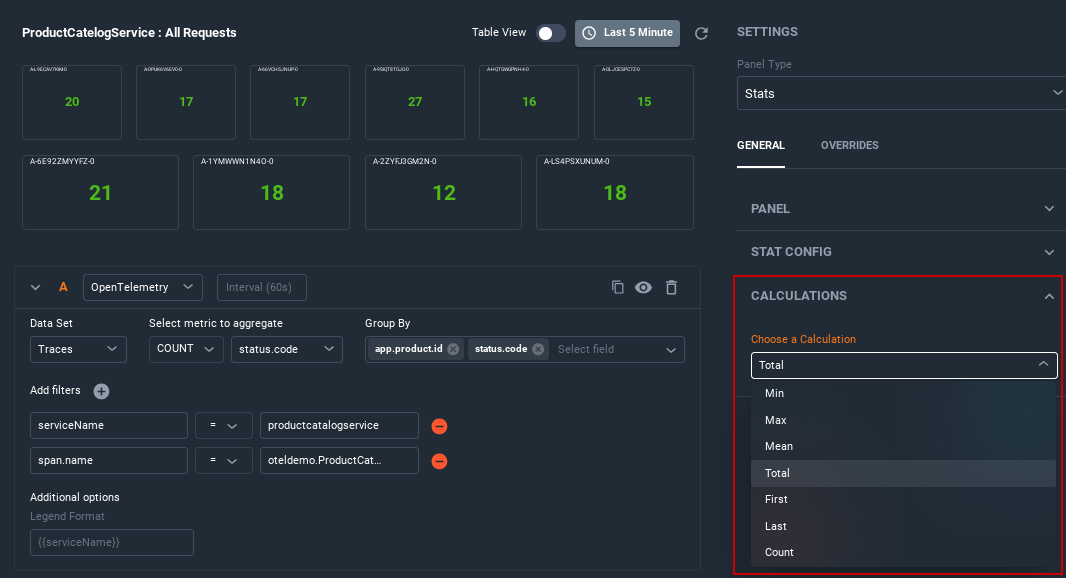Image resolution: width=1066 pixels, height=578 pixels.
Task: Add a new filter with the plus icon
Action: click(100, 391)
